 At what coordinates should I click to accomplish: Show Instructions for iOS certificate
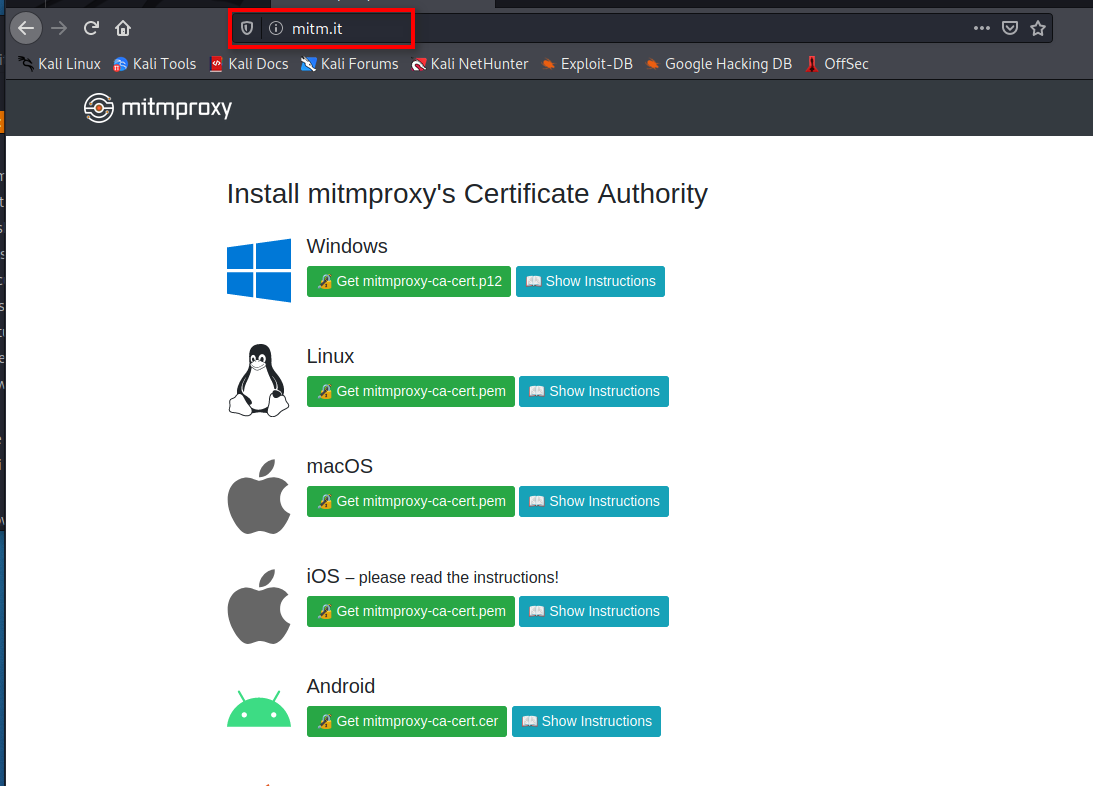pyautogui.click(x=594, y=611)
